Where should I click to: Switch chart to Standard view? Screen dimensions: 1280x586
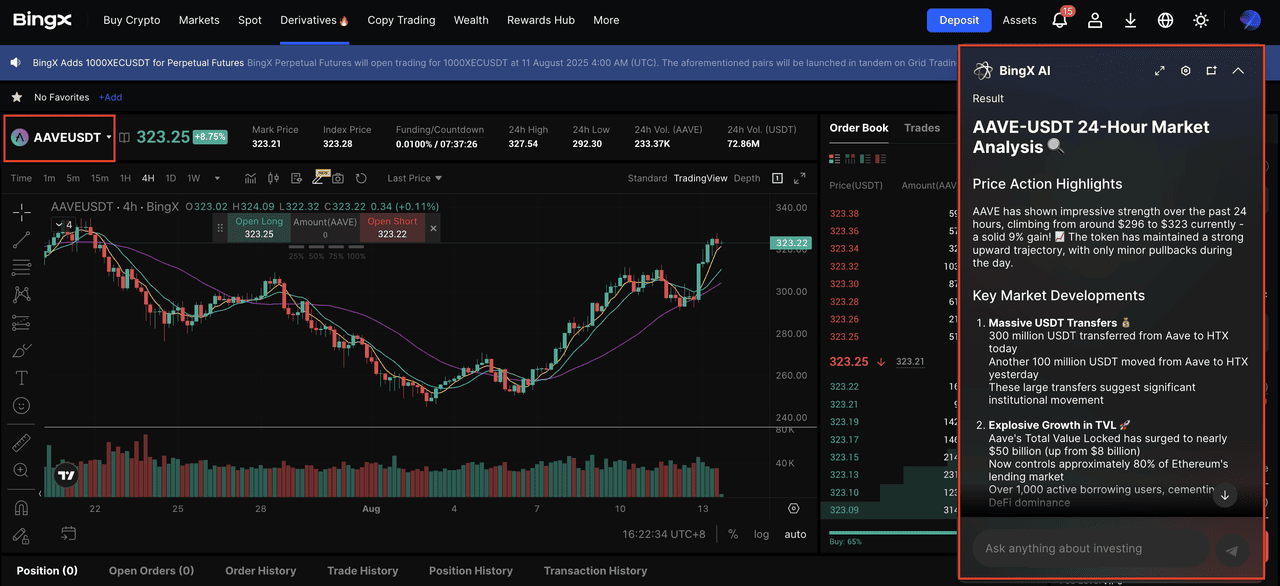click(647, 178)
